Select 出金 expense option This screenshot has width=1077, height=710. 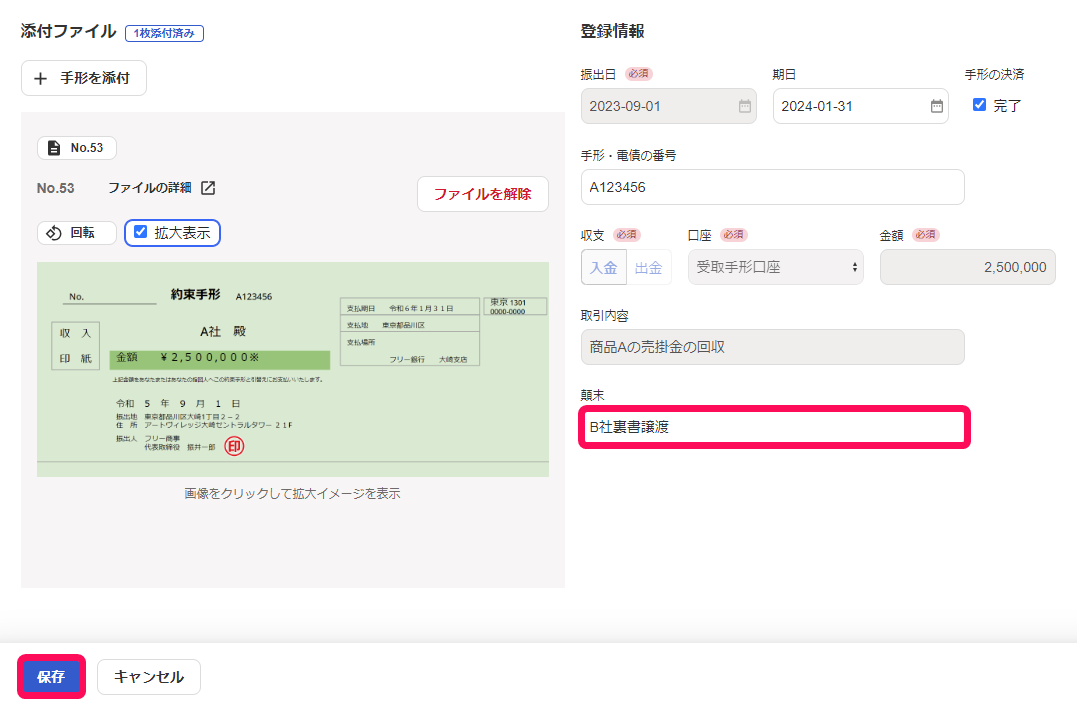[648, 267]
